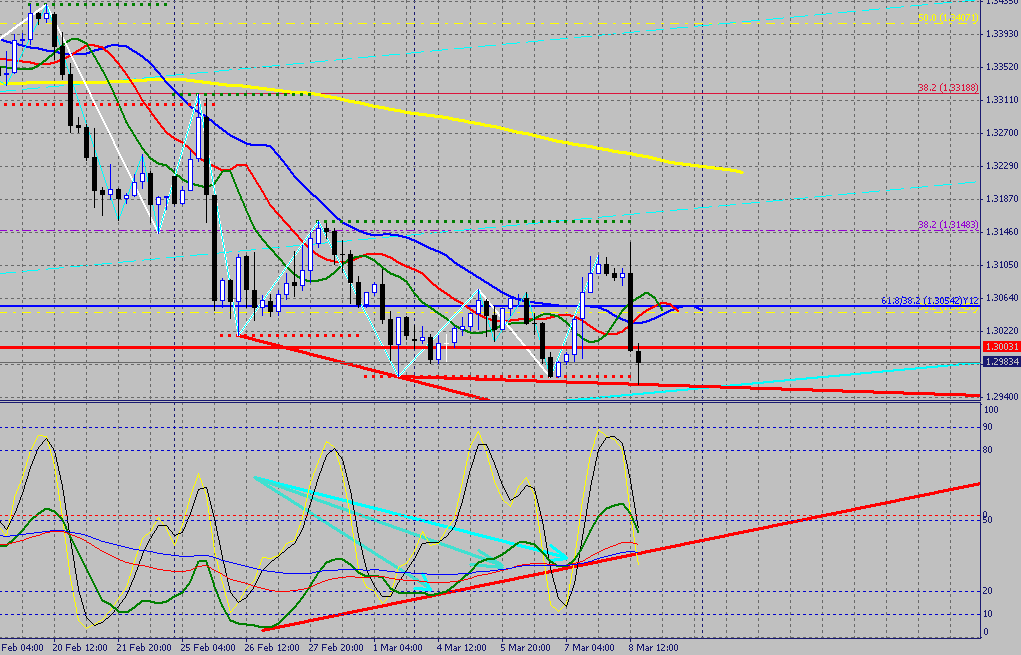Image resolution: width=1021 pixels, height=655 pixels.
Task: Click the blue label 61.8/38.2 (1.30542)Y12
Action: 930,301
